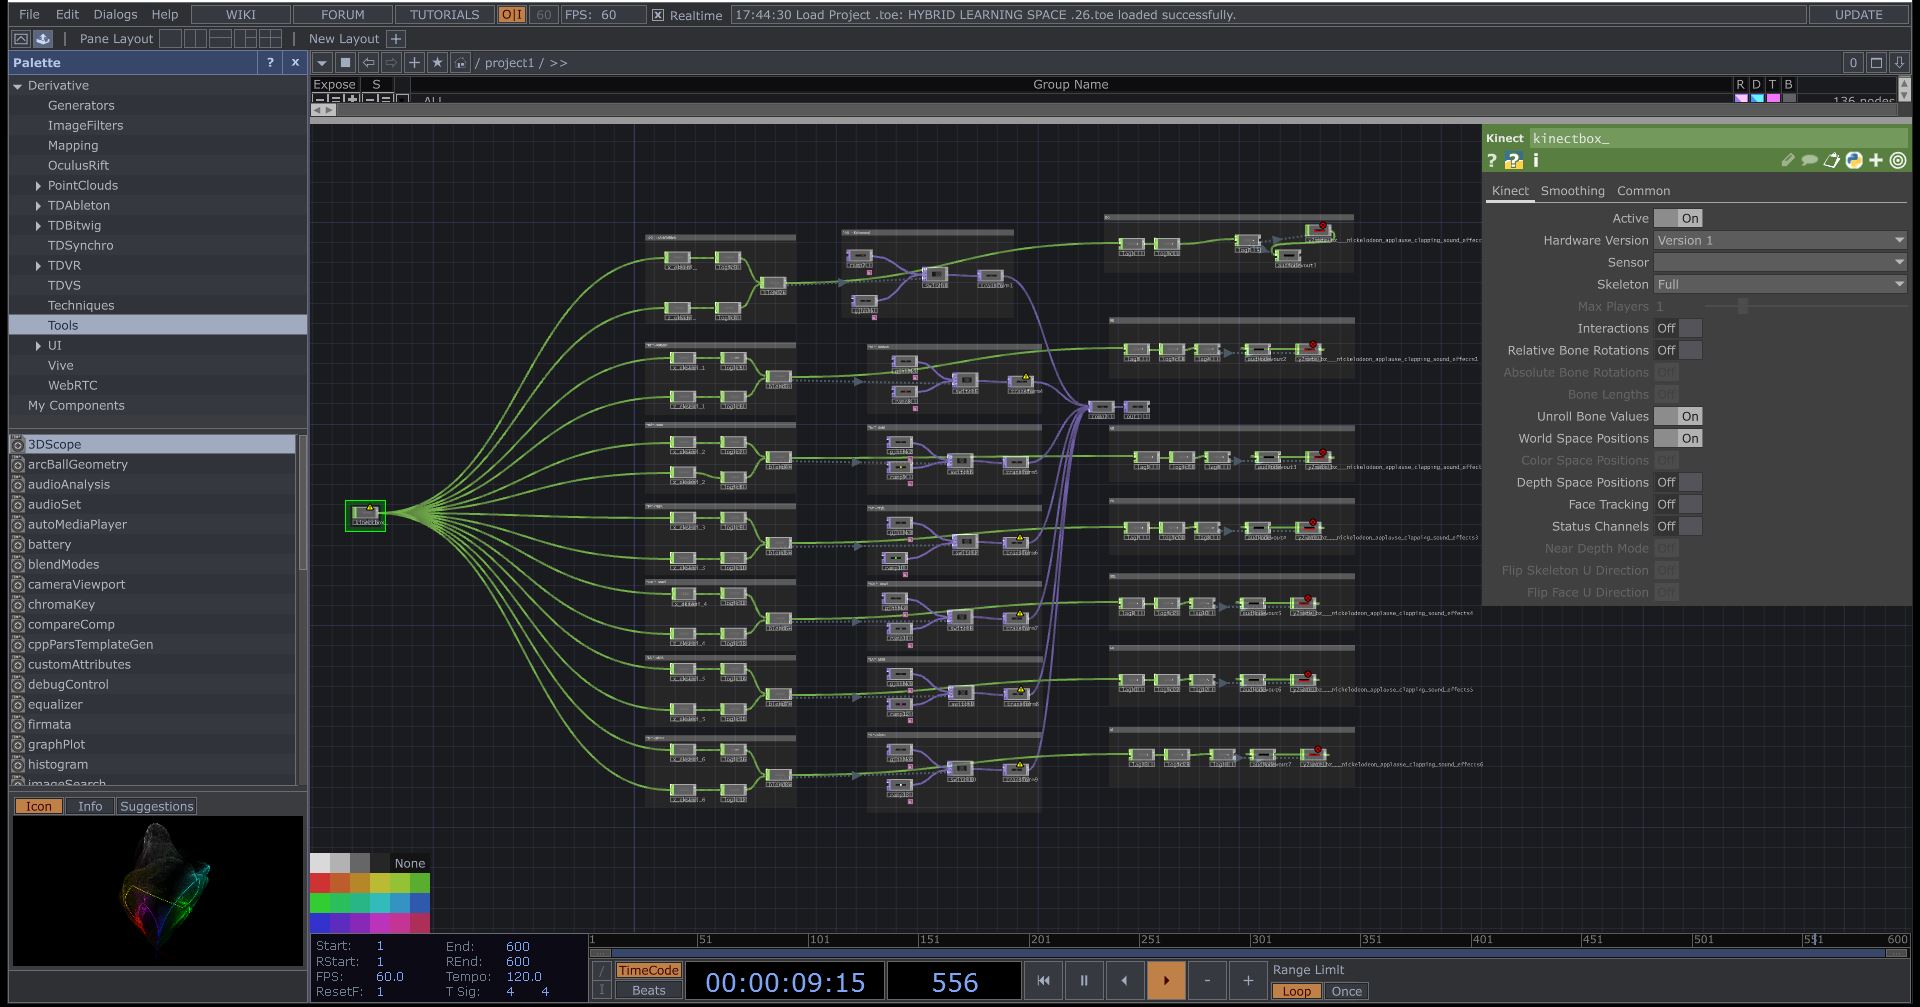Click the bookmark star icon in path bar
This screenshot has width=1920, height=1007.
pos(437,63)
